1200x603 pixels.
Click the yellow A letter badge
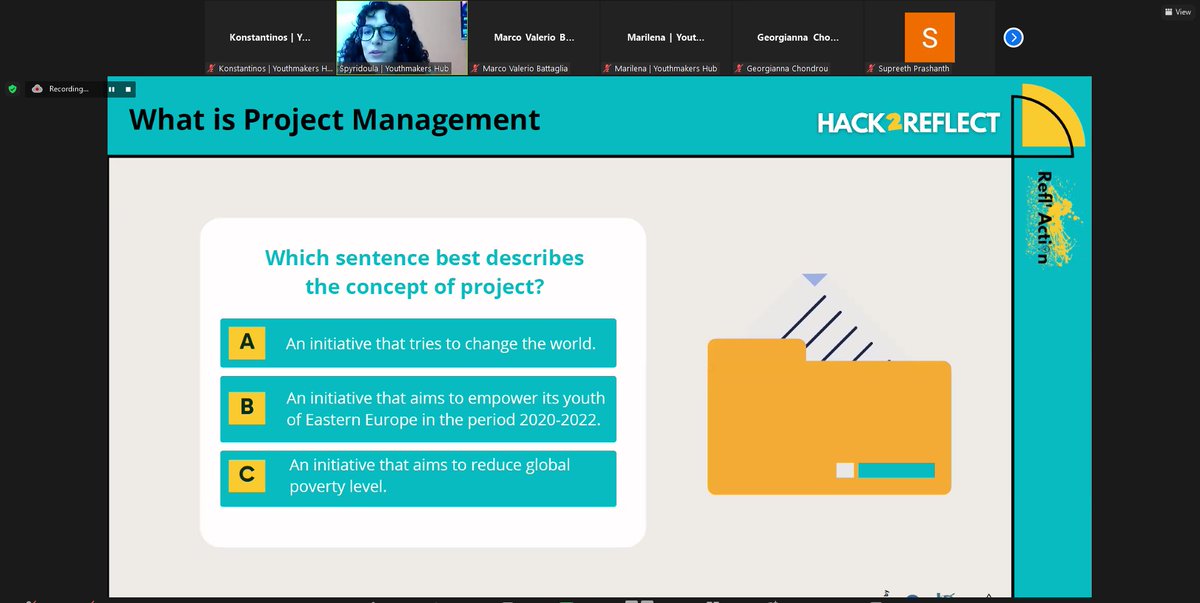247,343
